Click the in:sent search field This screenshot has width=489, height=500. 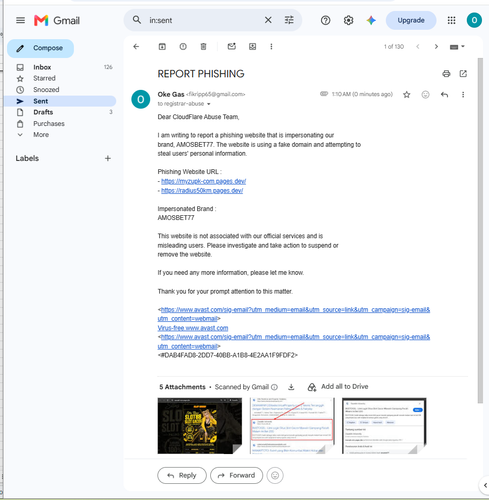(x=203, y=20)
